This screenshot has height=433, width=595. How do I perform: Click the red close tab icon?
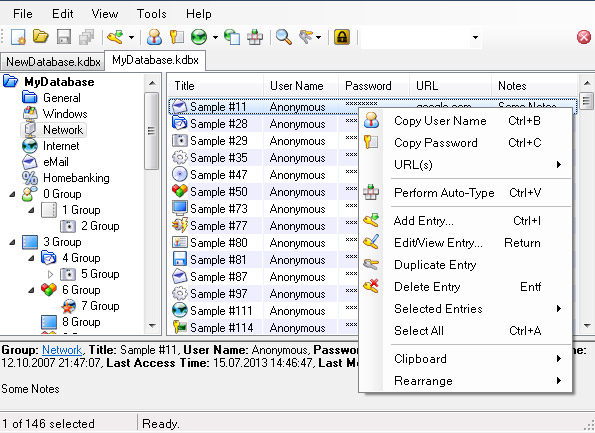[584, 37]
